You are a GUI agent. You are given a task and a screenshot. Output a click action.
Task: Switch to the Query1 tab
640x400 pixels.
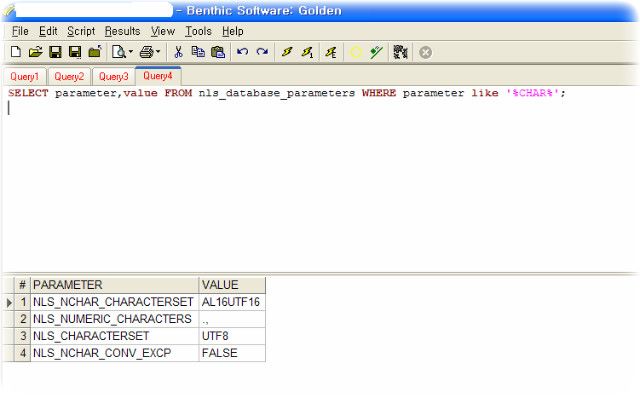pos(24,76)
